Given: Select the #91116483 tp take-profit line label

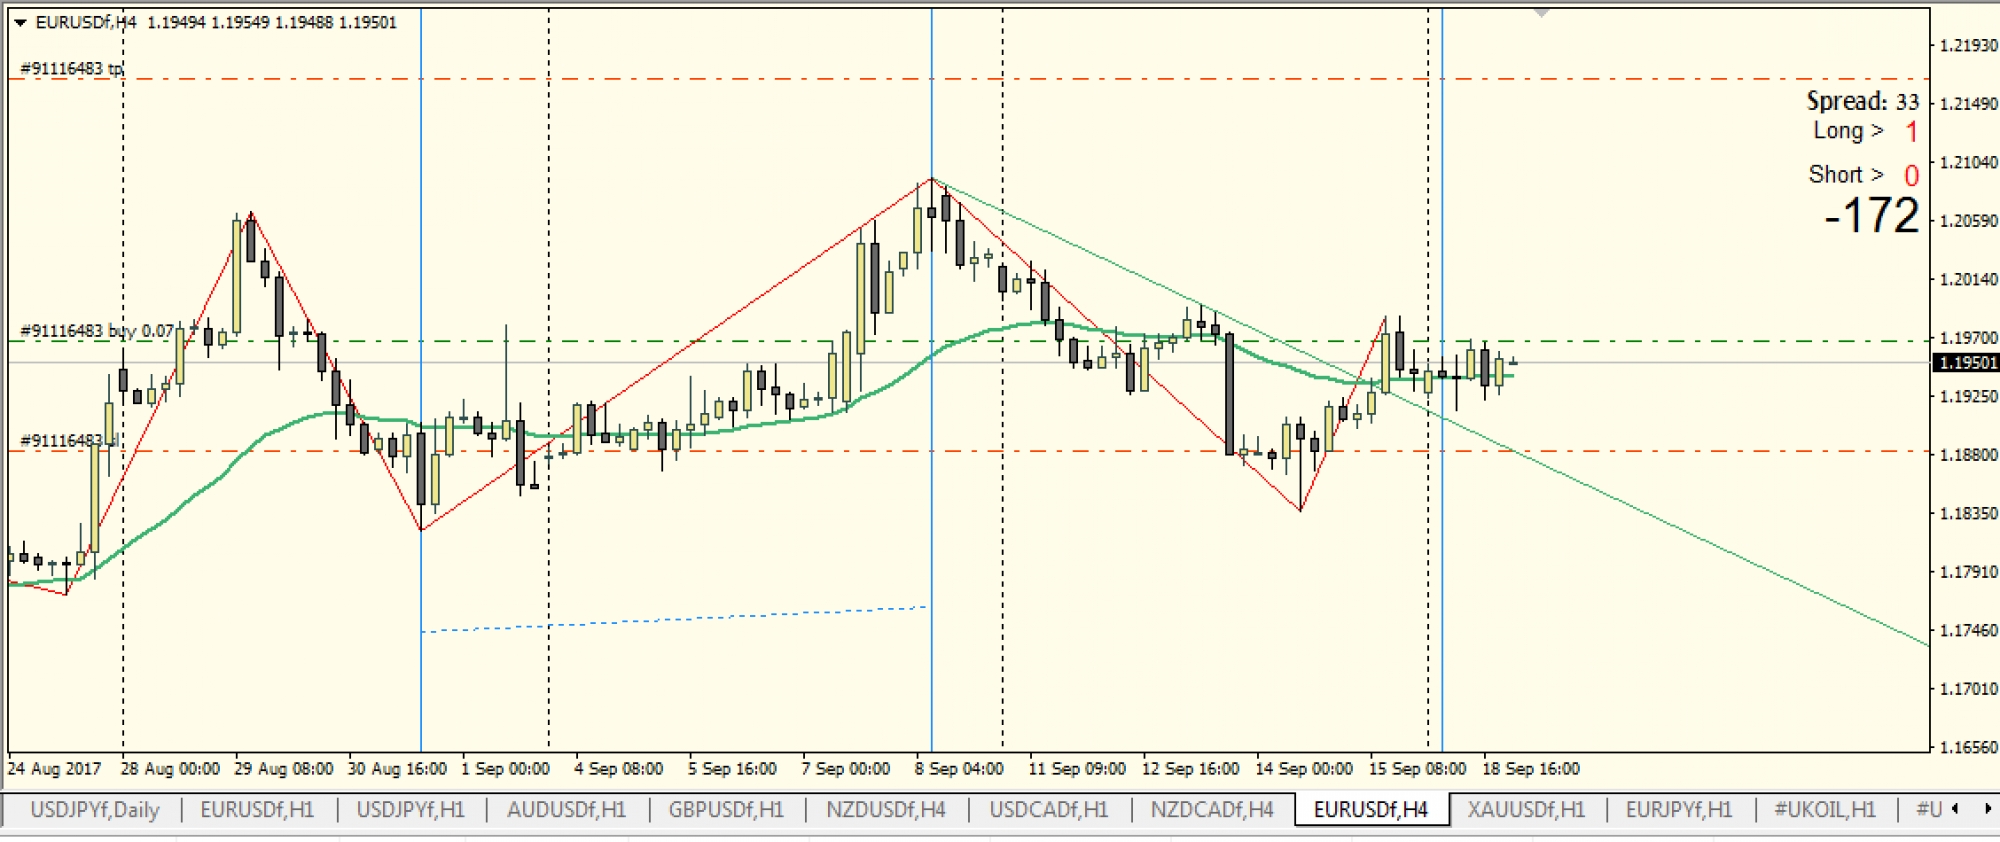Looking at the screenshot, I should [72, 68].
